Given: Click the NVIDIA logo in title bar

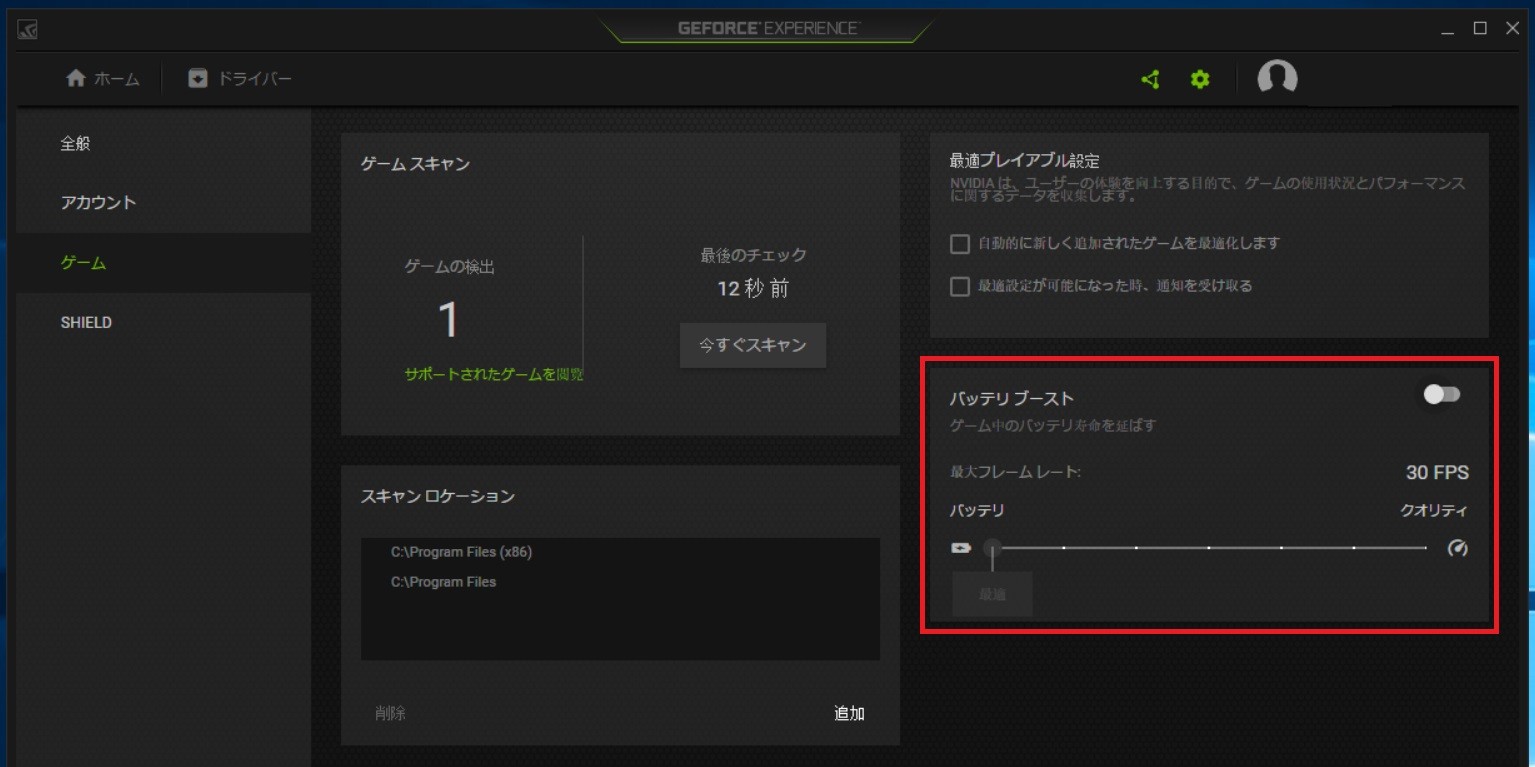Looking at the screenshot, I should [28, 30].
